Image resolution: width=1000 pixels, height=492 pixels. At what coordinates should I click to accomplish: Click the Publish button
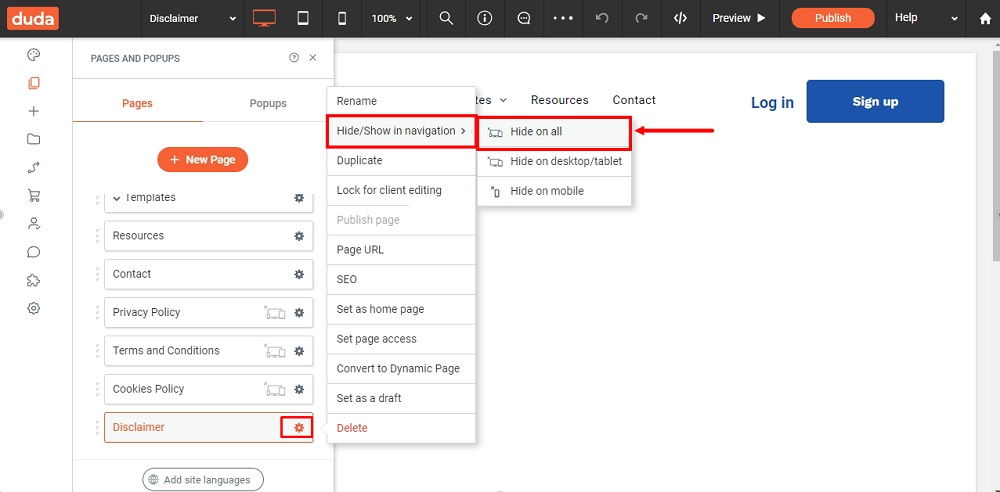tap(833, 18)
